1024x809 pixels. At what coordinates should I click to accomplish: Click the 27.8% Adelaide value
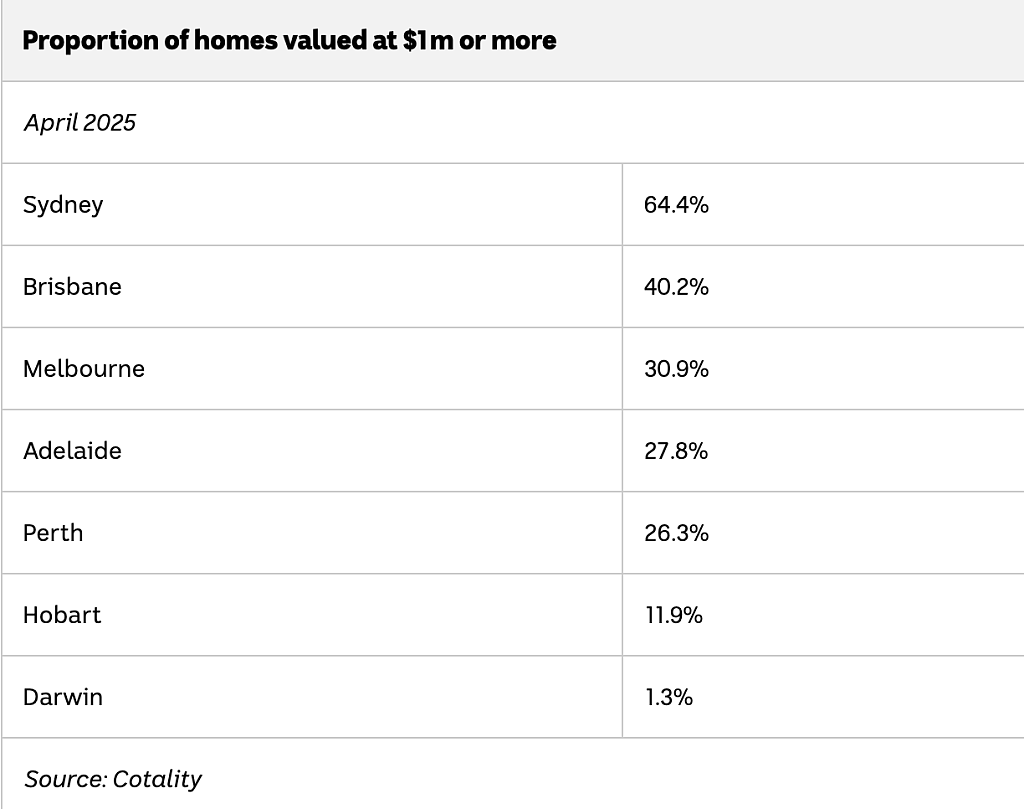(x=676, y=451)
